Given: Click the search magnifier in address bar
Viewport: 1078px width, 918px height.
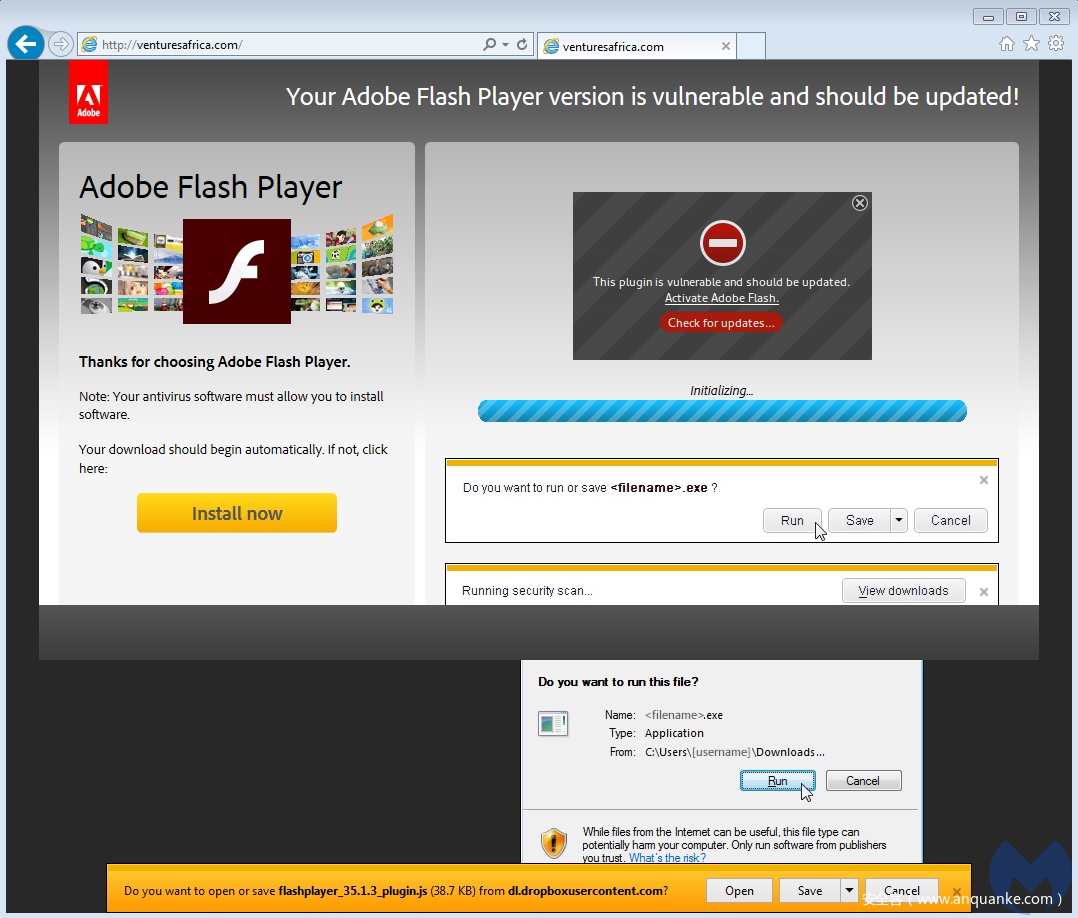Looking at the screenshot, I should tap(489, 45).
